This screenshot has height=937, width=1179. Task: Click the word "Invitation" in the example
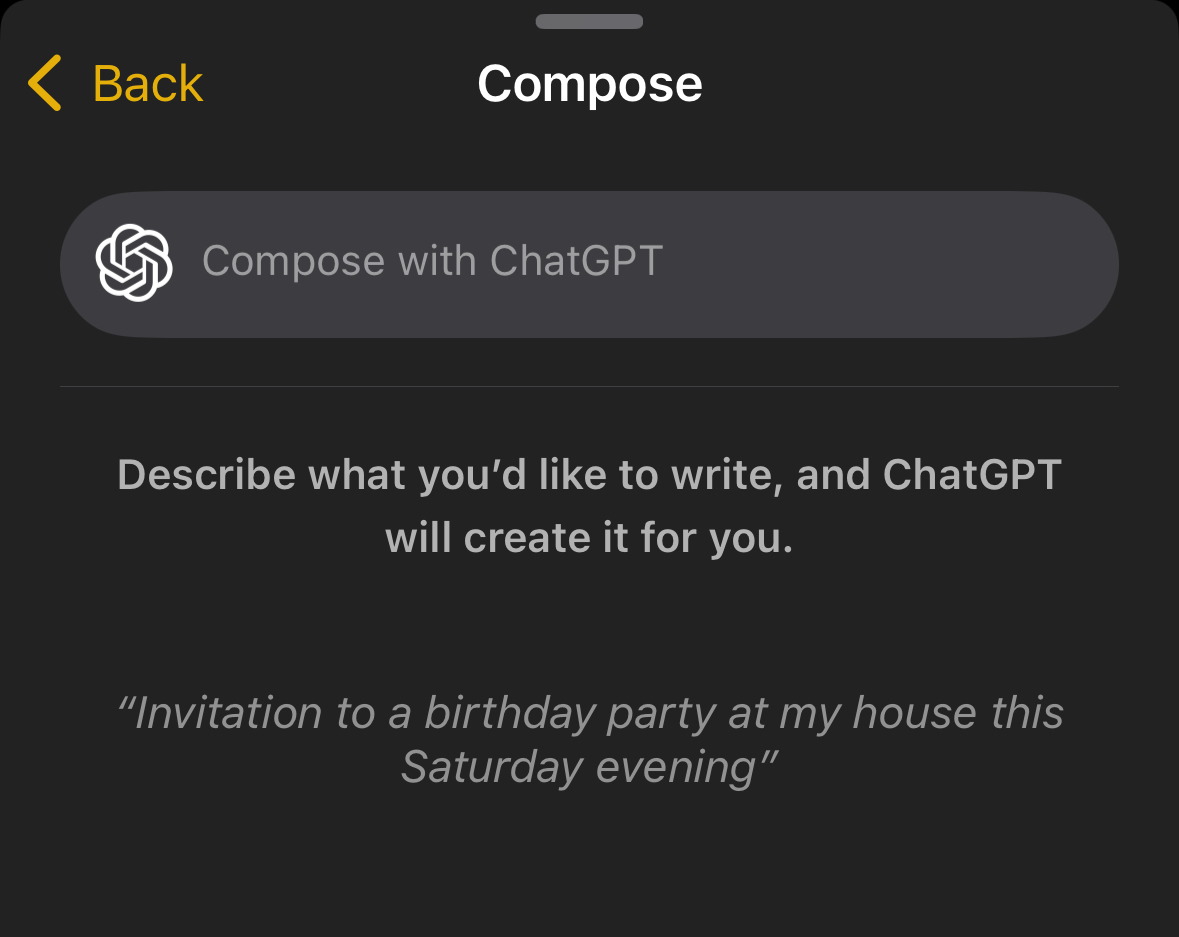(x=228, y=714)
